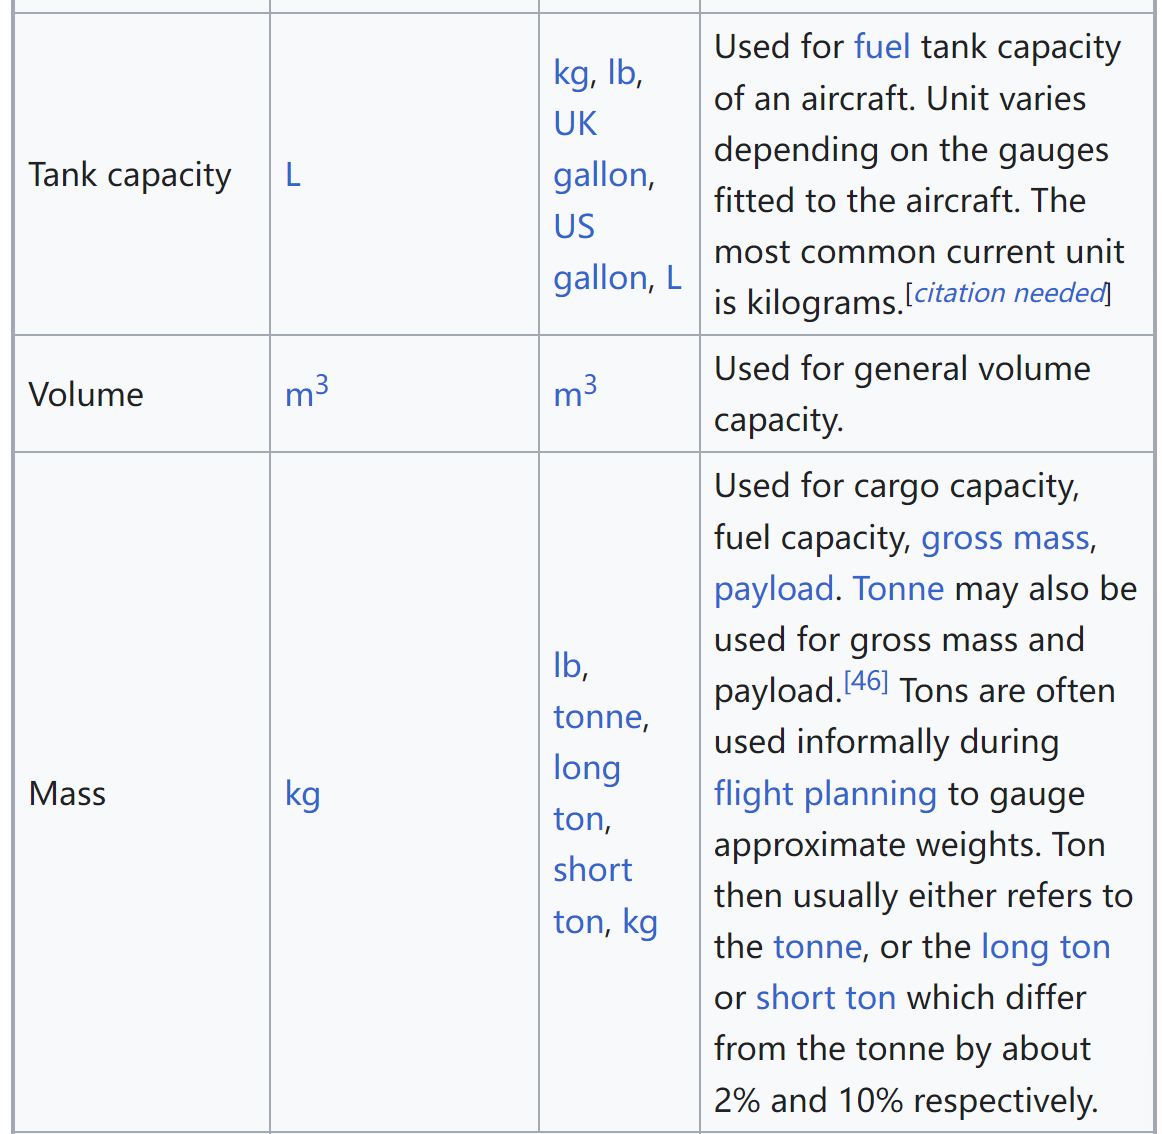Open reference footnote [46]

tap(866, 681)
